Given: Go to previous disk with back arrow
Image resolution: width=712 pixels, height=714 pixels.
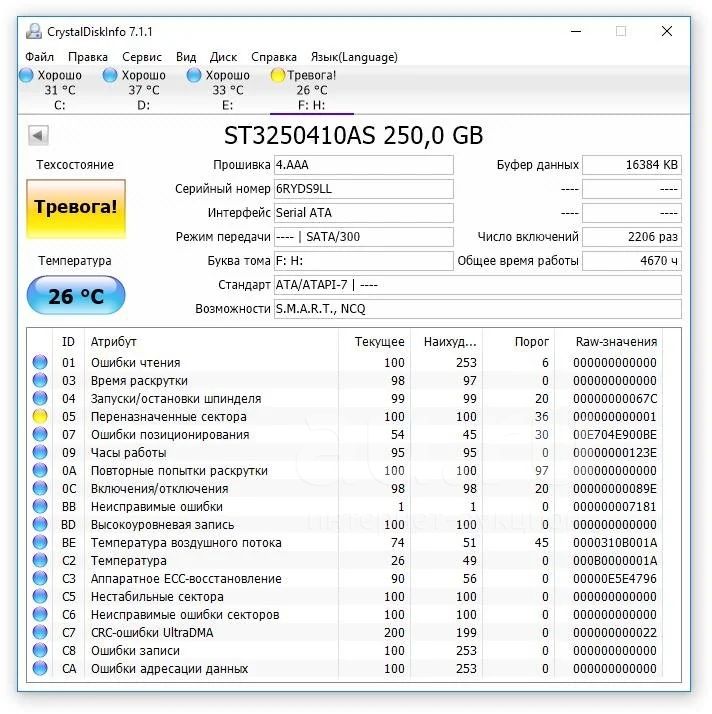Looking at the screenshot, I should coord(38,135).
